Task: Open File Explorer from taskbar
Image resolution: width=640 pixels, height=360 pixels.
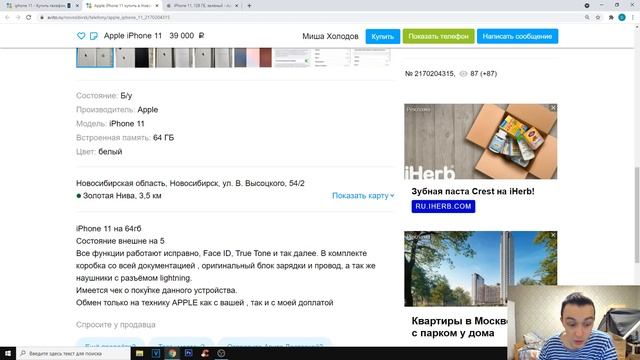Action: click(x=140, y=353)
